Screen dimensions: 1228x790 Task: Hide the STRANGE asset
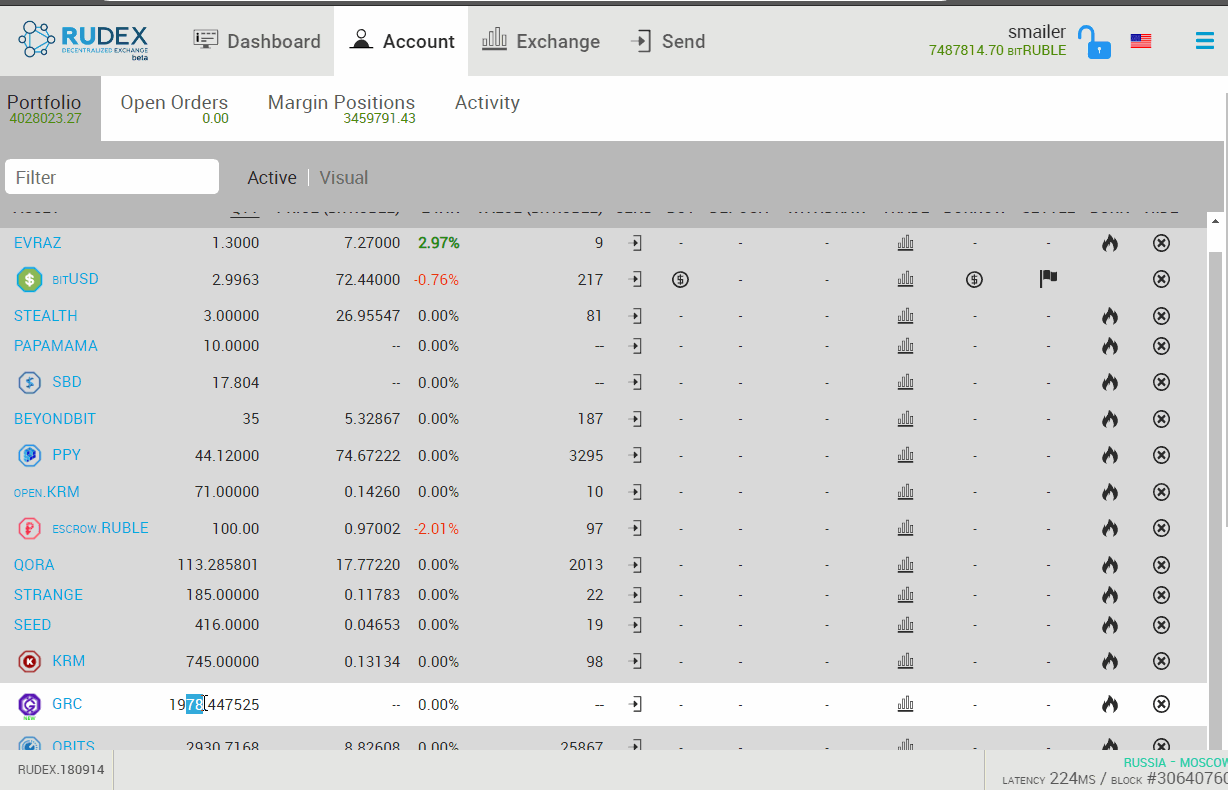point(1161,595)
